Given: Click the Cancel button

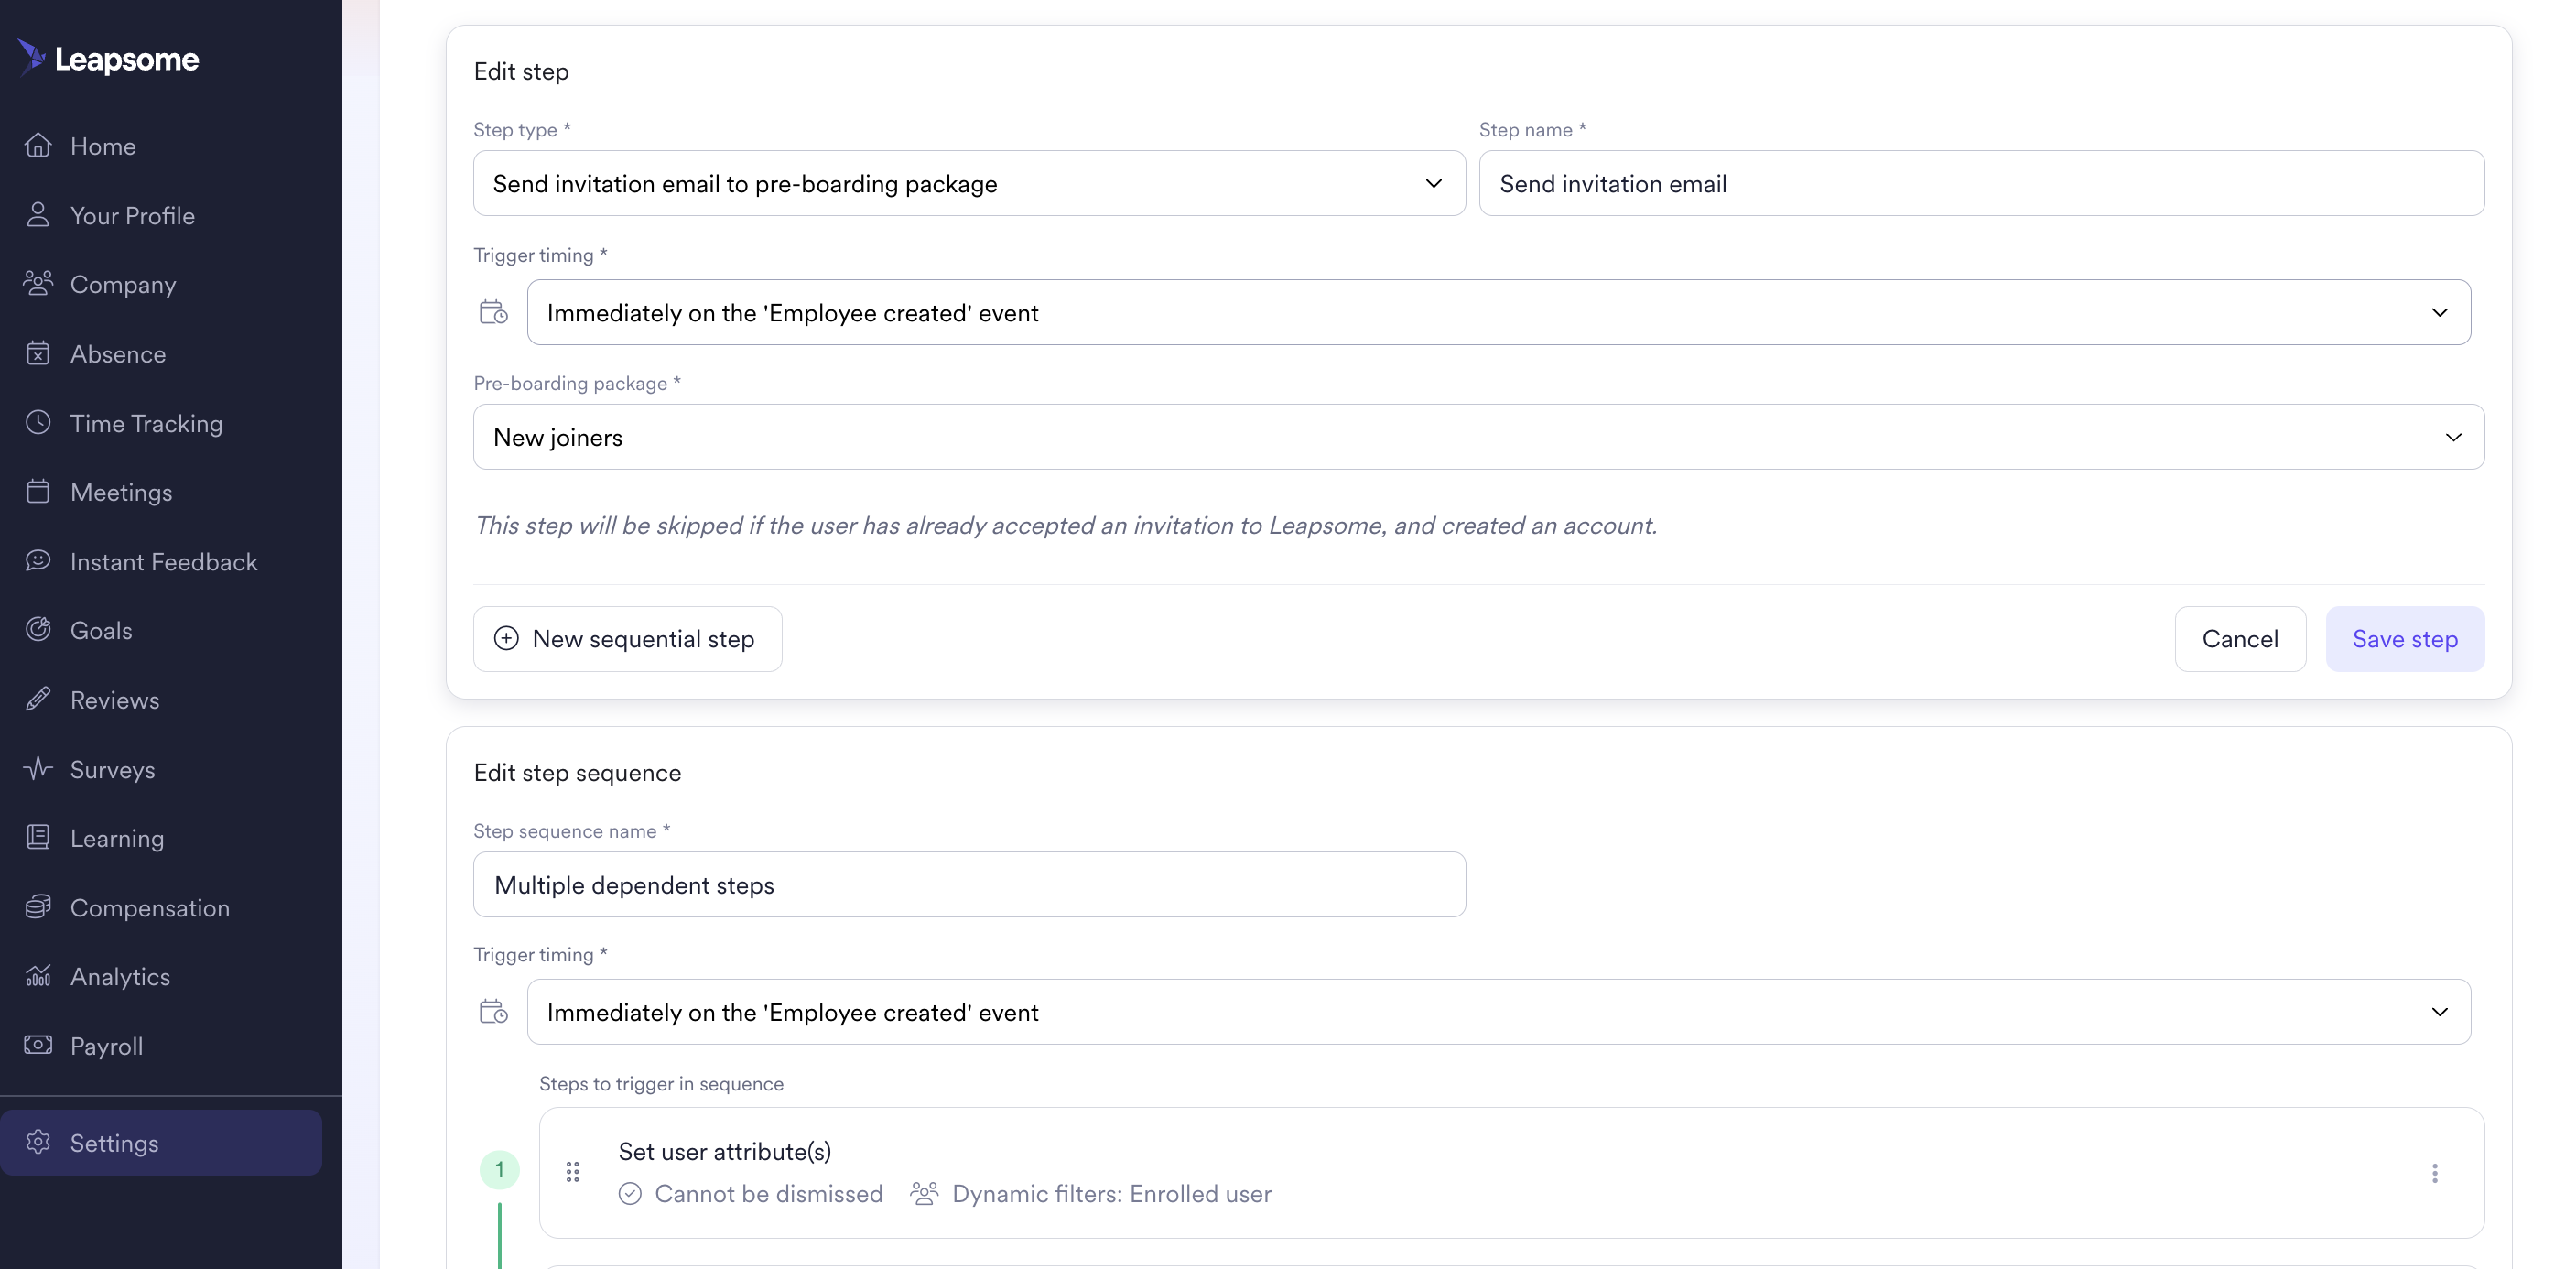Looking at the screenshot, I should pos(2240,639).
